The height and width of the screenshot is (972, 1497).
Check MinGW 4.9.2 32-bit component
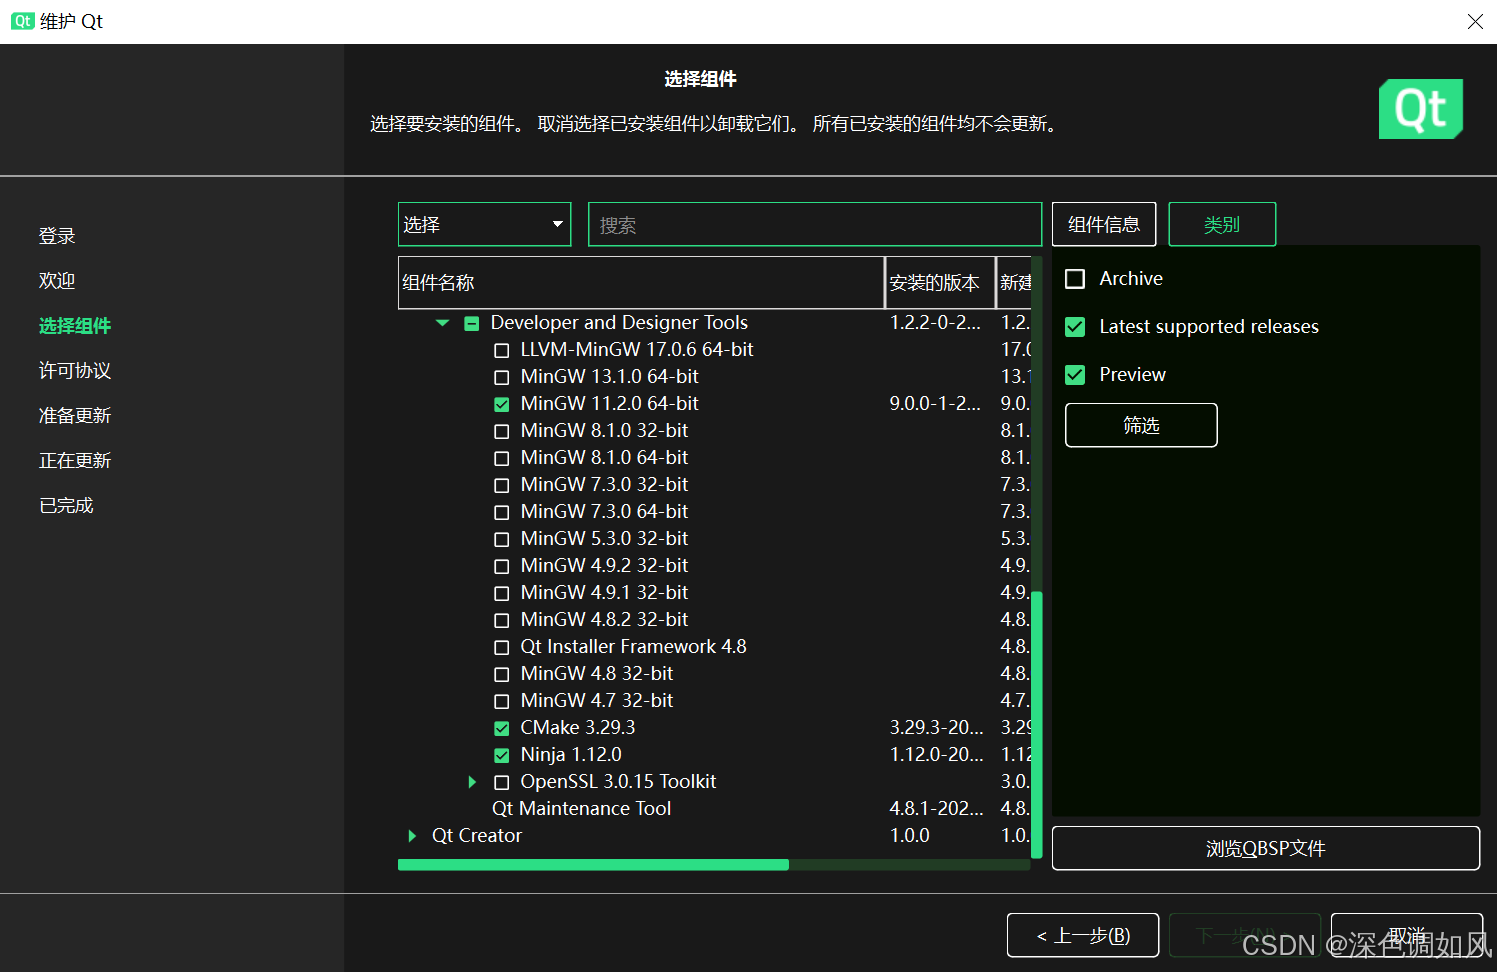coord(502,566)
